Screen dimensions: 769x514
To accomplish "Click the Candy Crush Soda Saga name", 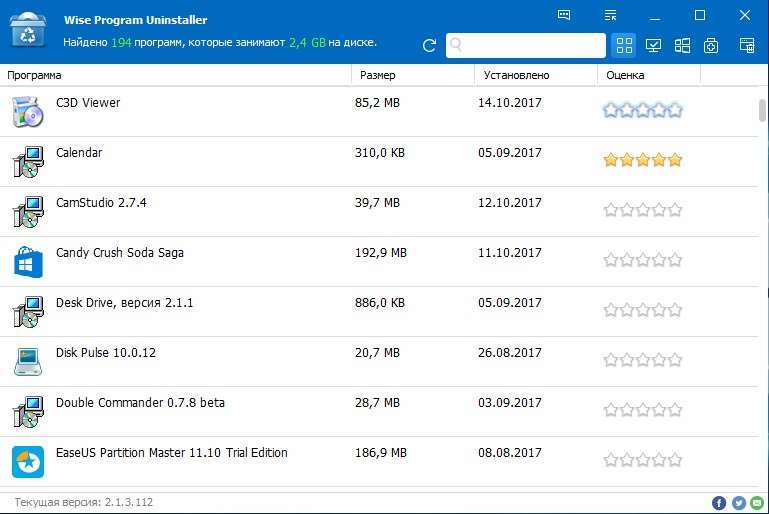I will coord(120,253).
